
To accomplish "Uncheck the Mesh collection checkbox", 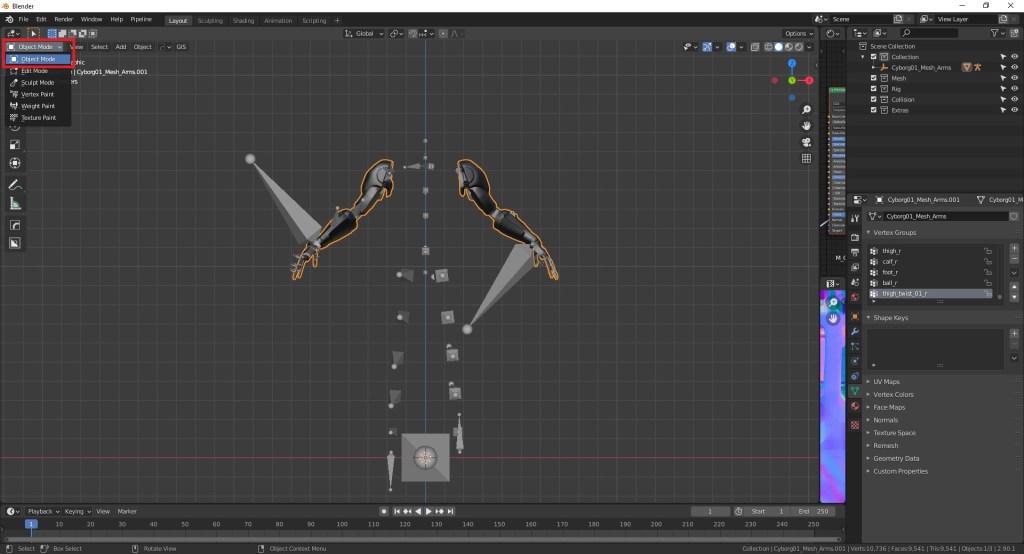I will [873, 78].
